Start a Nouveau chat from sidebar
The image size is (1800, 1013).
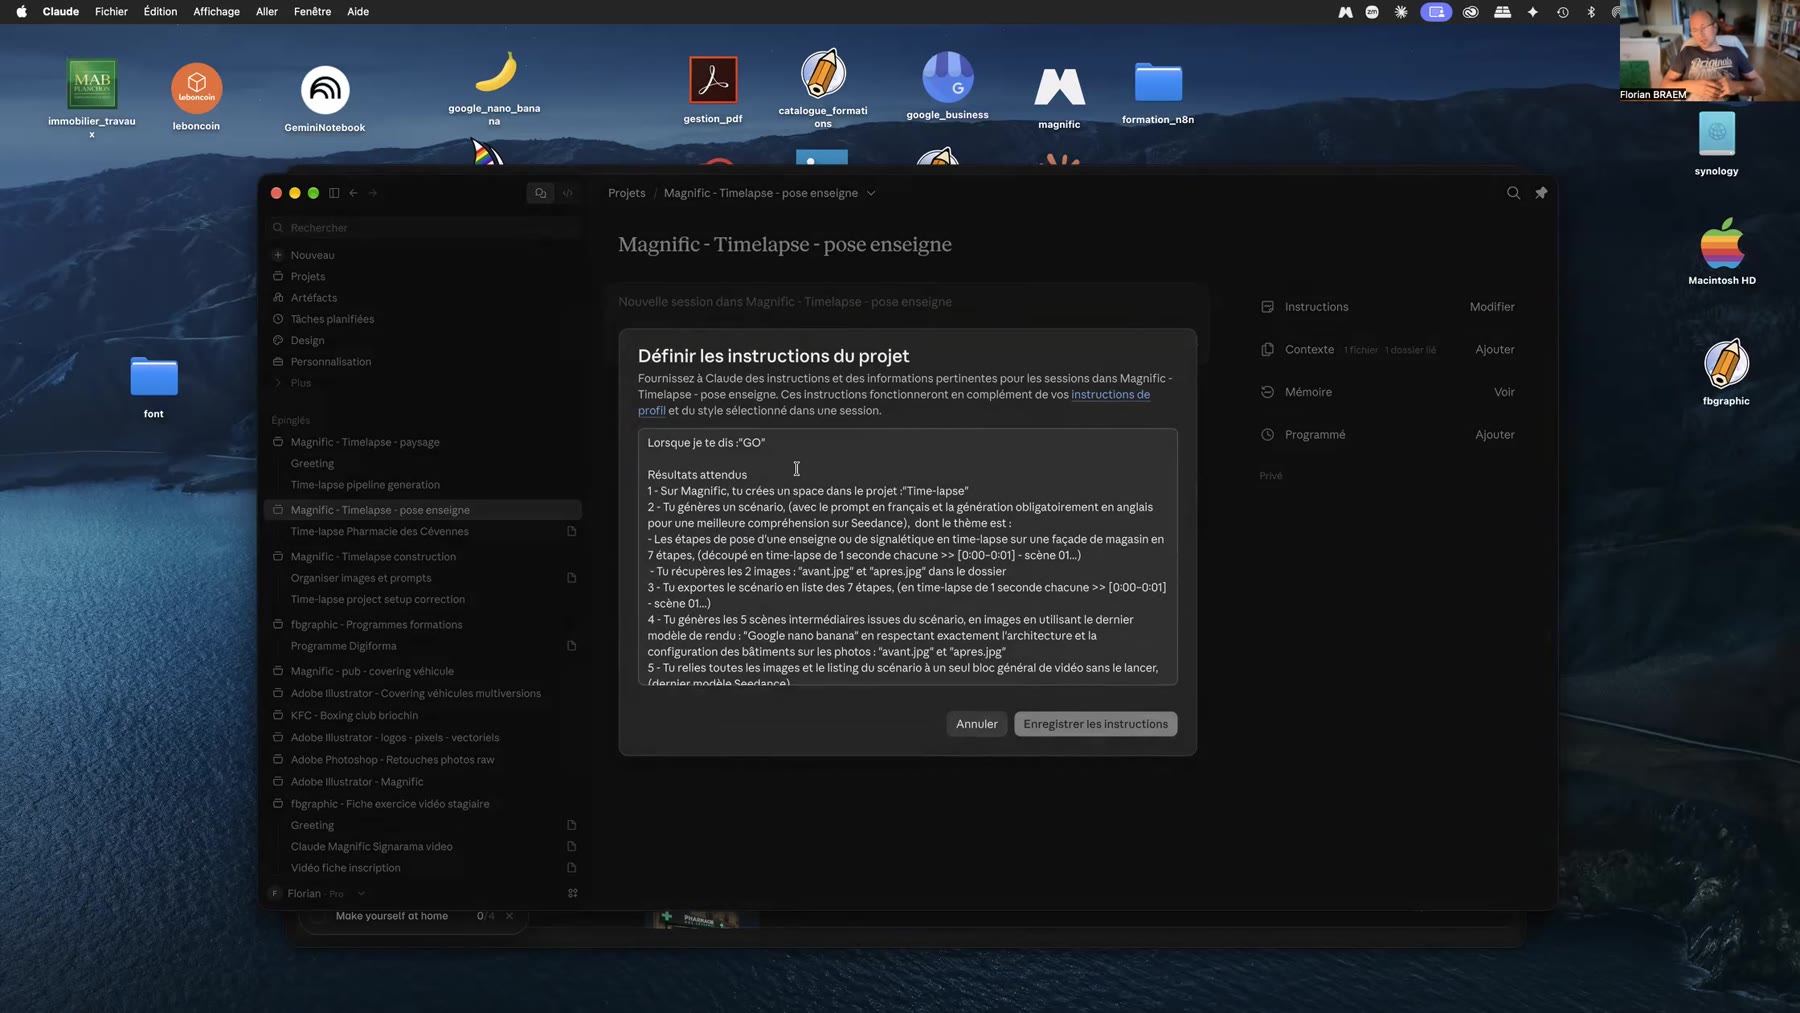(x=312, y=255)
